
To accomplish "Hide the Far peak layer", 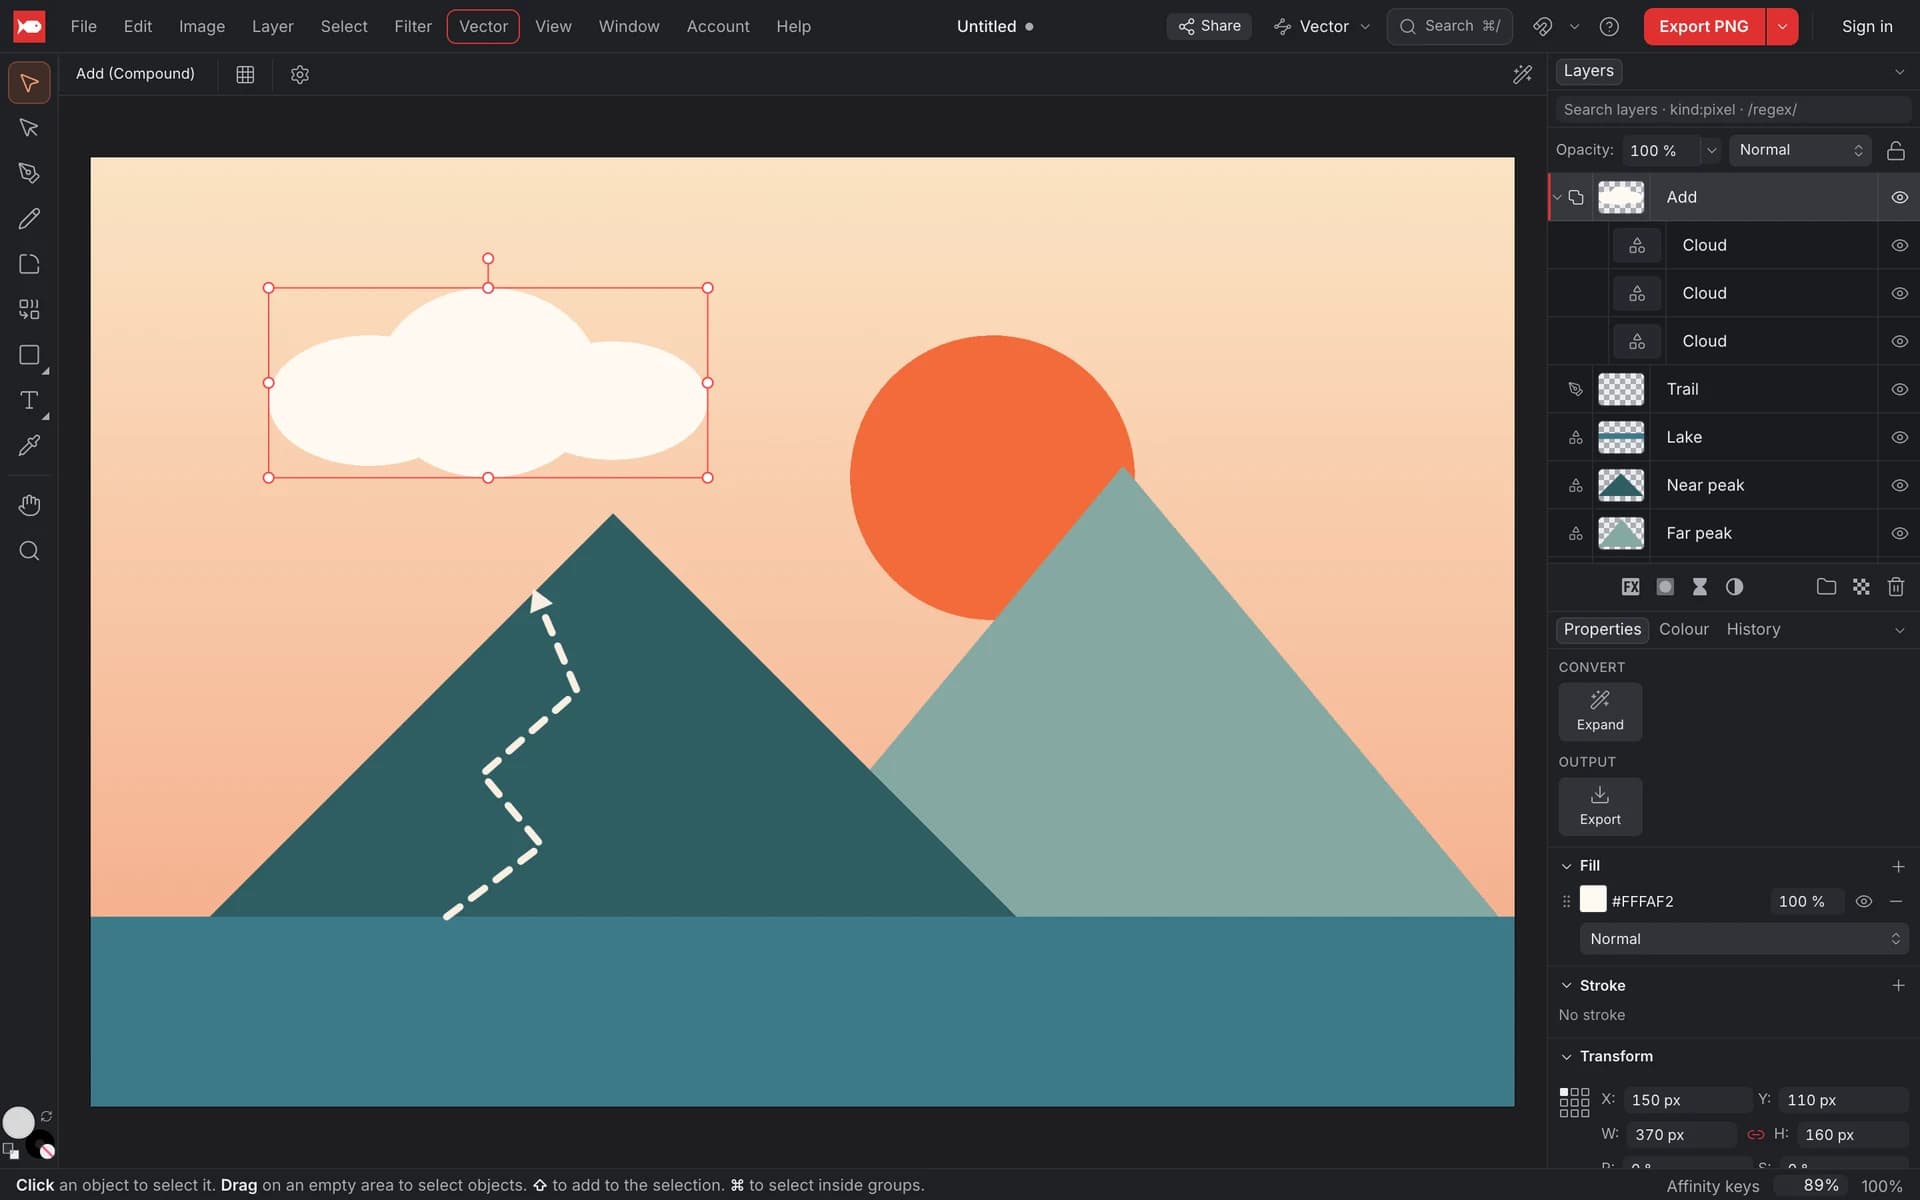I will point(1899,533).
